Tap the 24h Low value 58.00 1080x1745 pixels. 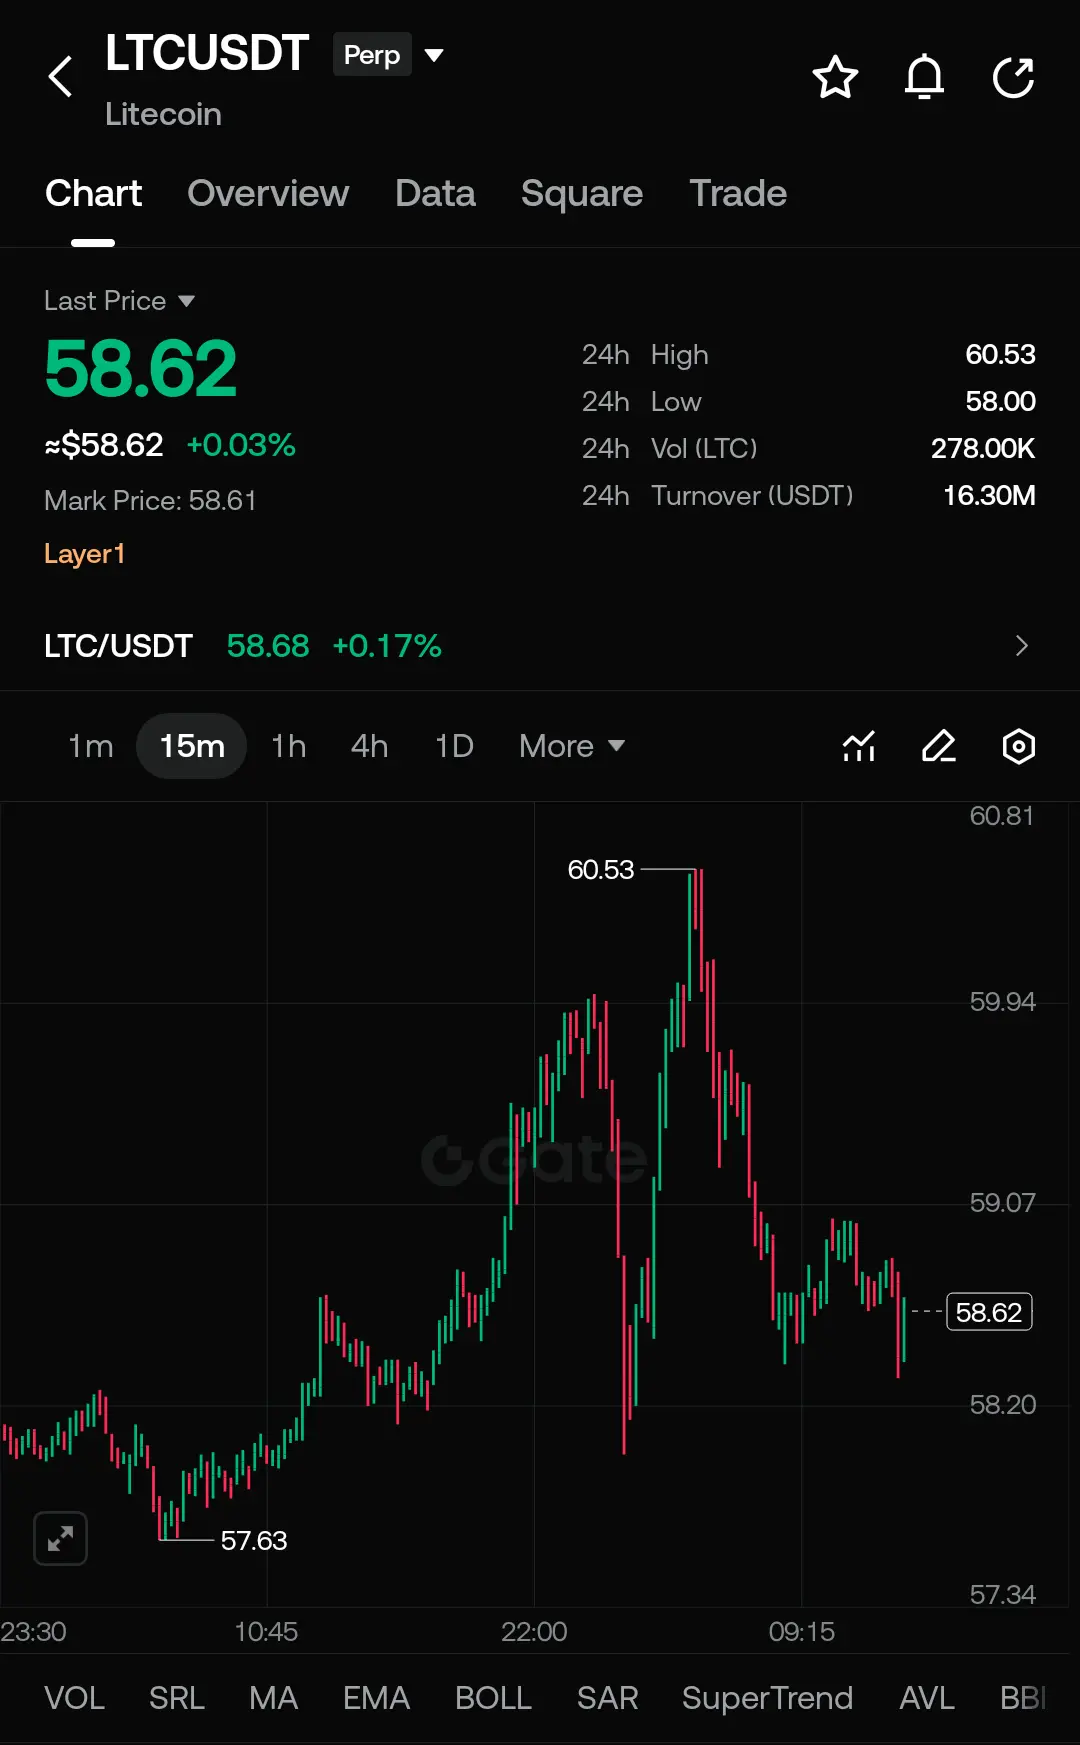coord(1000,401)
